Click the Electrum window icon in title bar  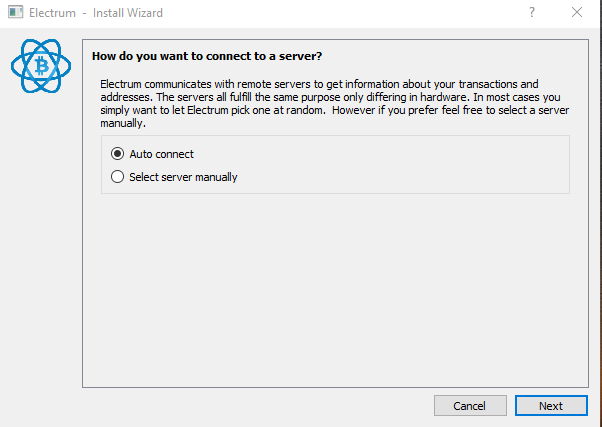pos(16,12)
